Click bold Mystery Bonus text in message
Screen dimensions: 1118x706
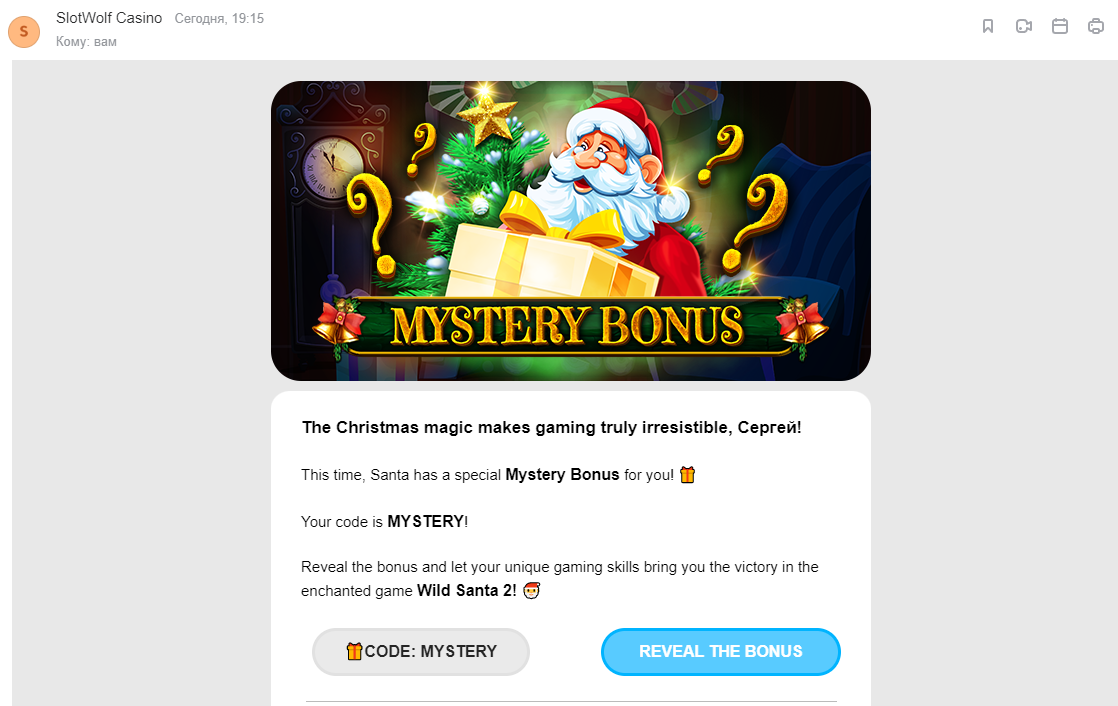pos(562,474)
